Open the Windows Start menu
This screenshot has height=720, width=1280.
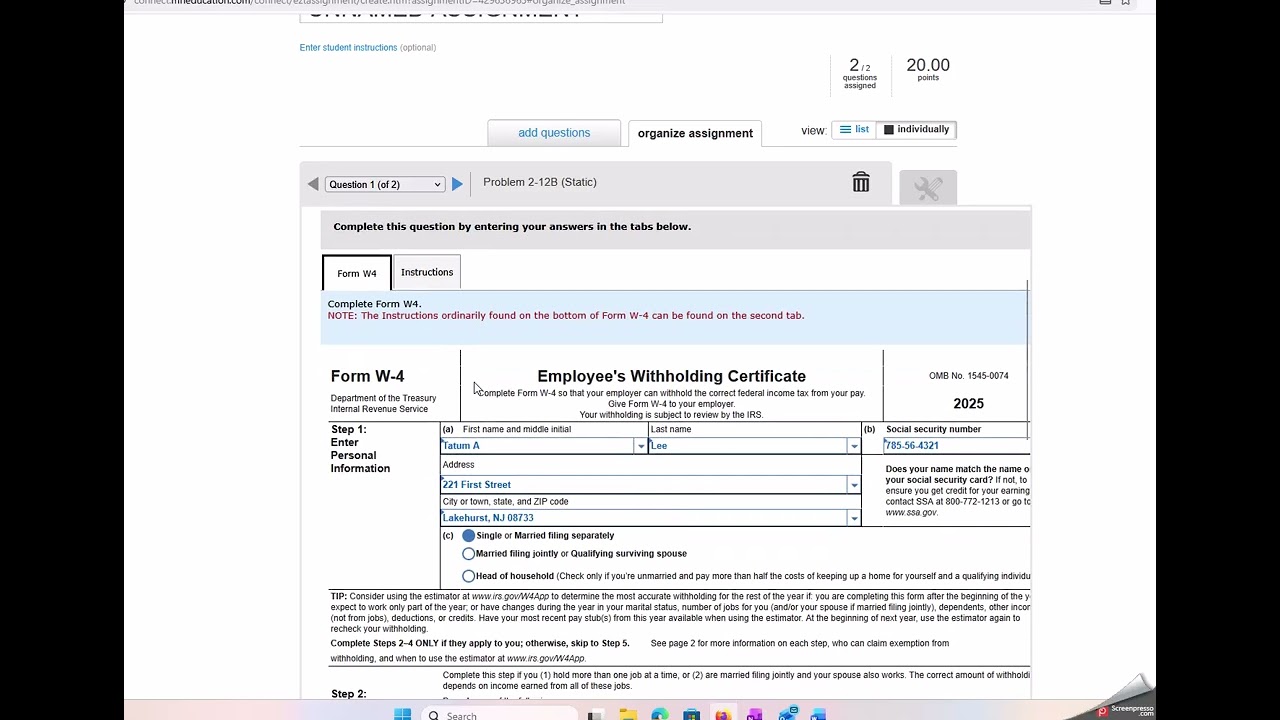point(402,715)
